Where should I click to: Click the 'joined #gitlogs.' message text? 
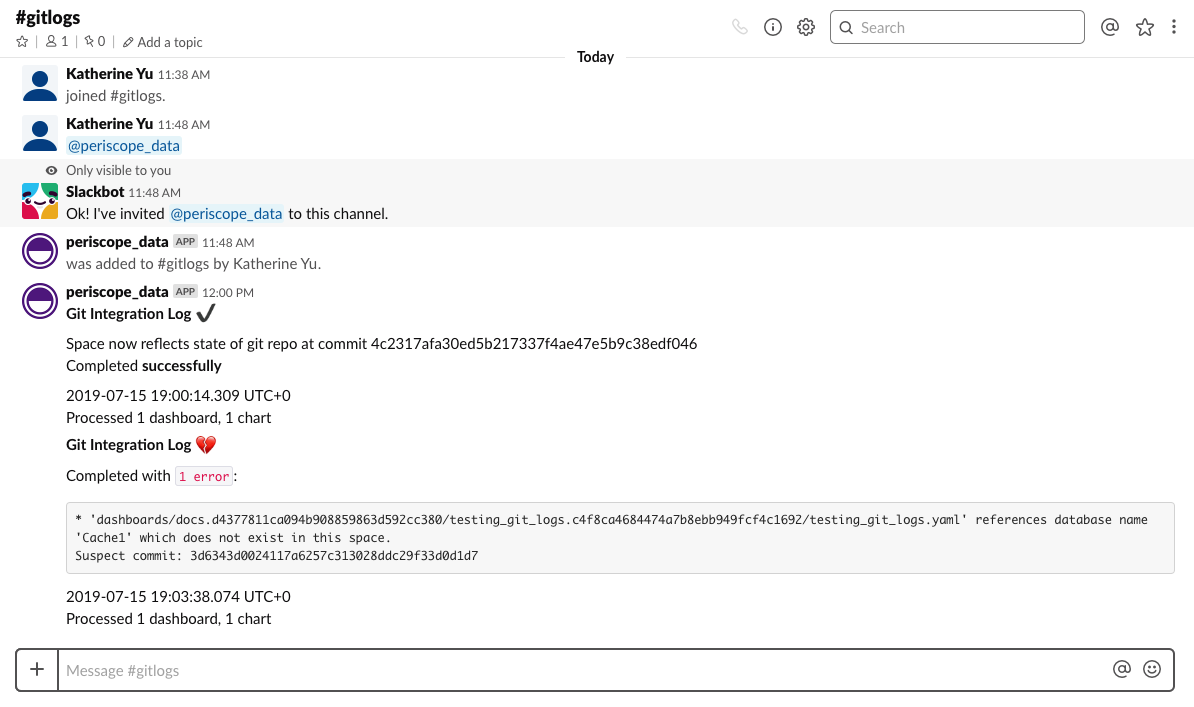(116, 96)
